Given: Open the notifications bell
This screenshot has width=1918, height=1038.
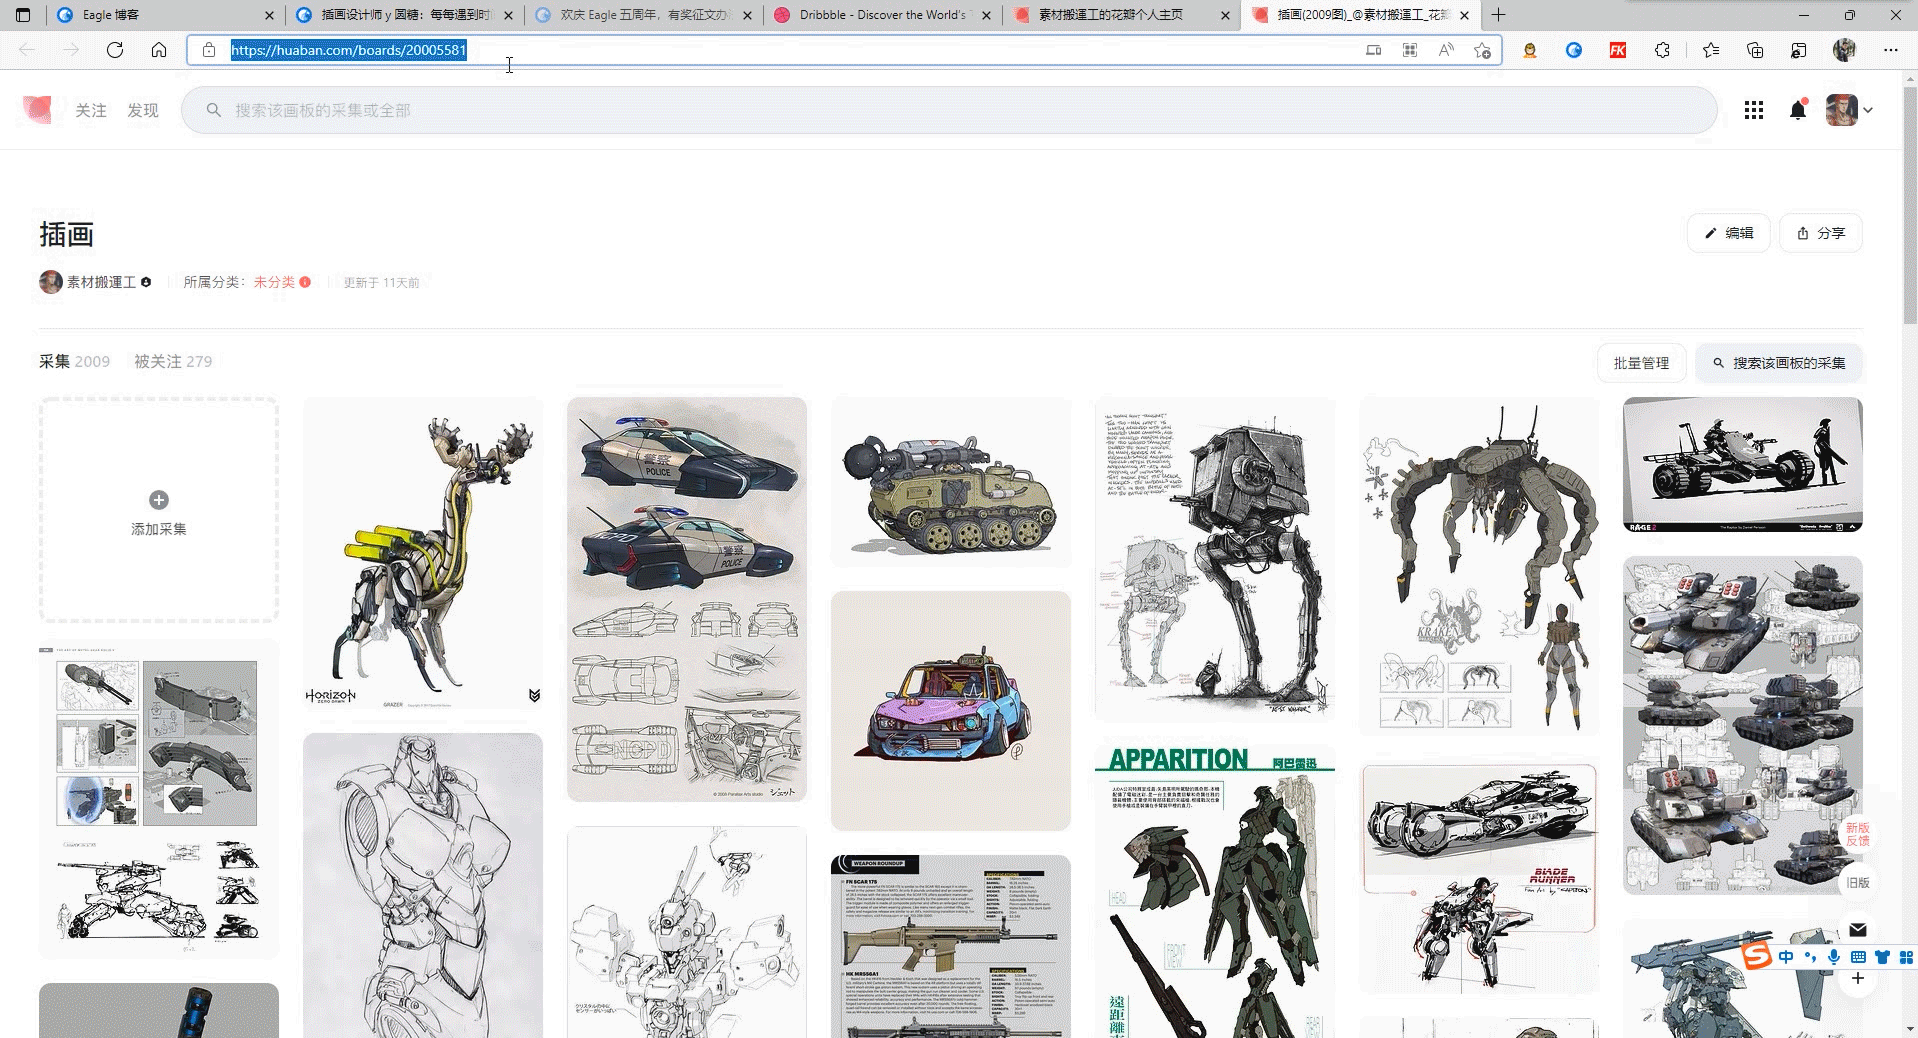Looking at the screenshot, I should click(1798, 110).
